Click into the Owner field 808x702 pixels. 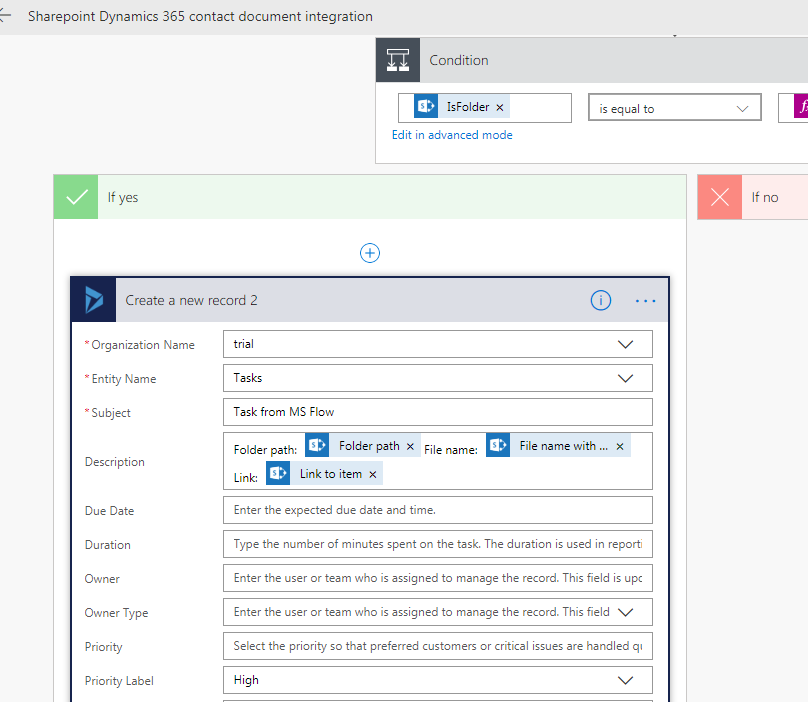pyautogui.click(x=437, y=578)
